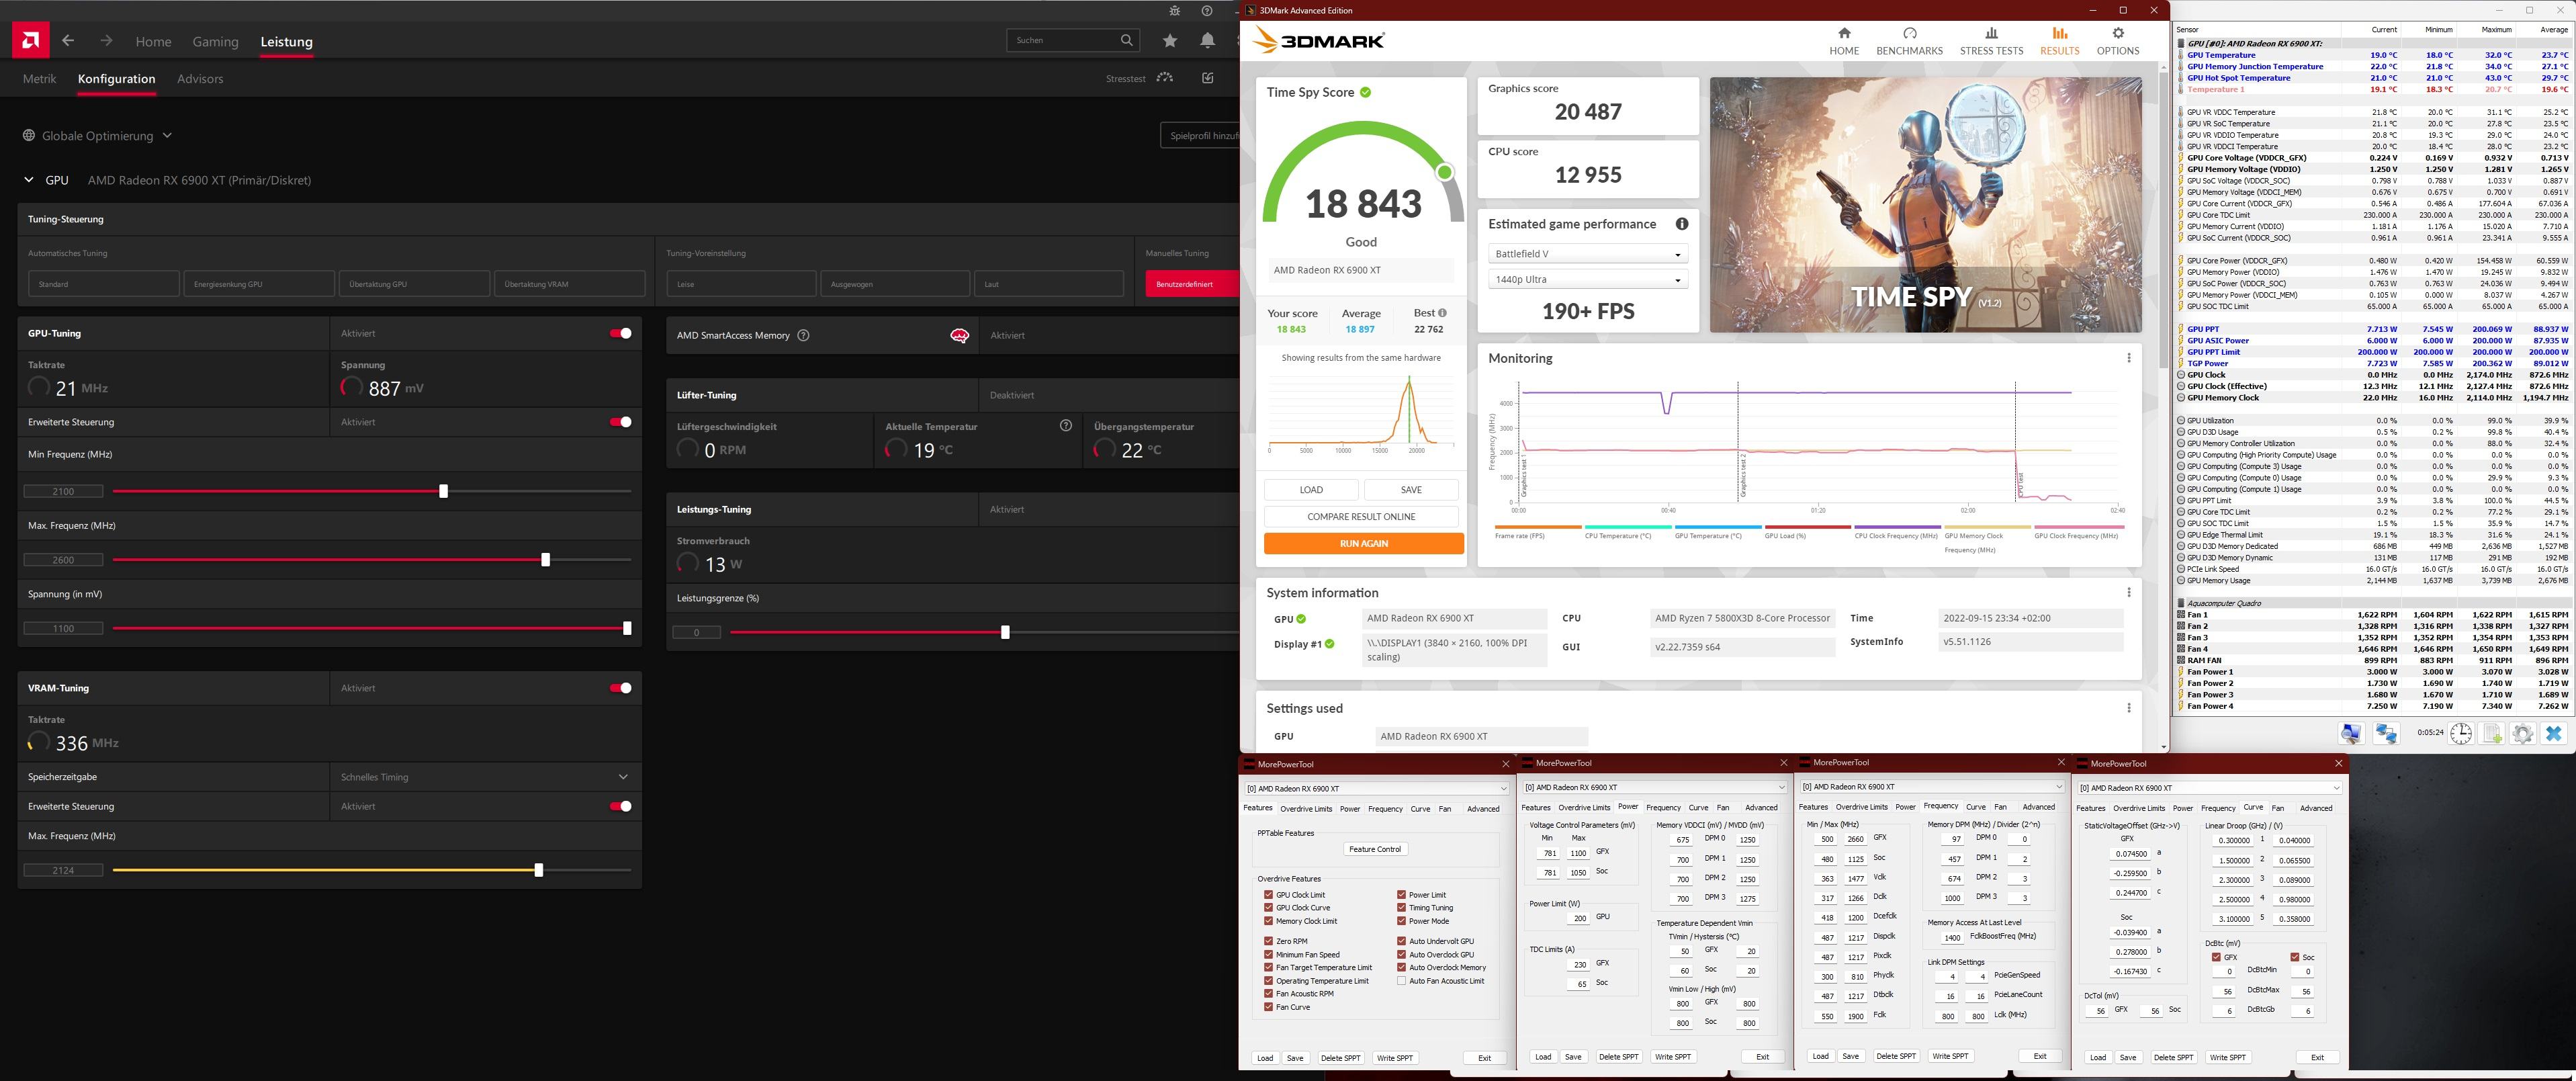
Task: Click the HWiNFO sensor summary magnifier icon
Action: [2351, 733]
